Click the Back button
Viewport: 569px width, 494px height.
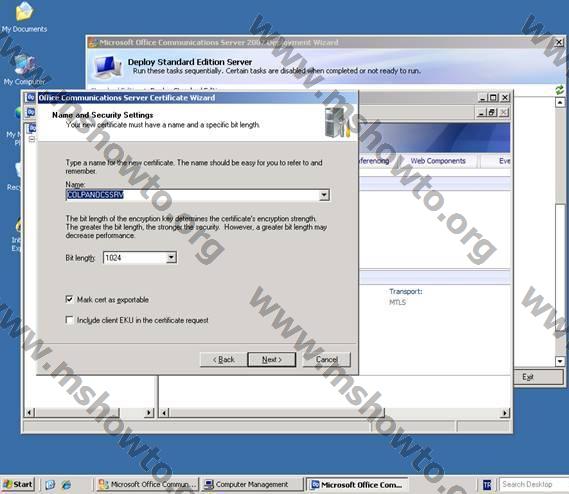click(x=224, y=359)
